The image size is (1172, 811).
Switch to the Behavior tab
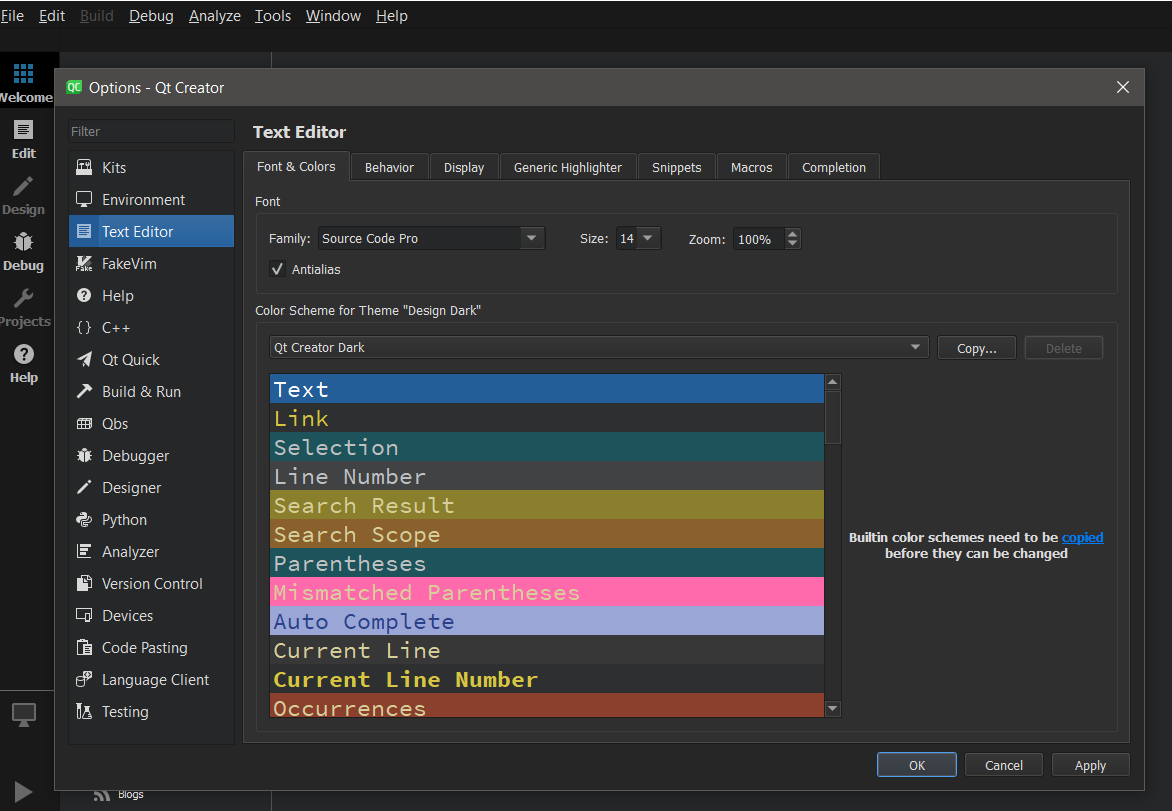click(389, 167)
